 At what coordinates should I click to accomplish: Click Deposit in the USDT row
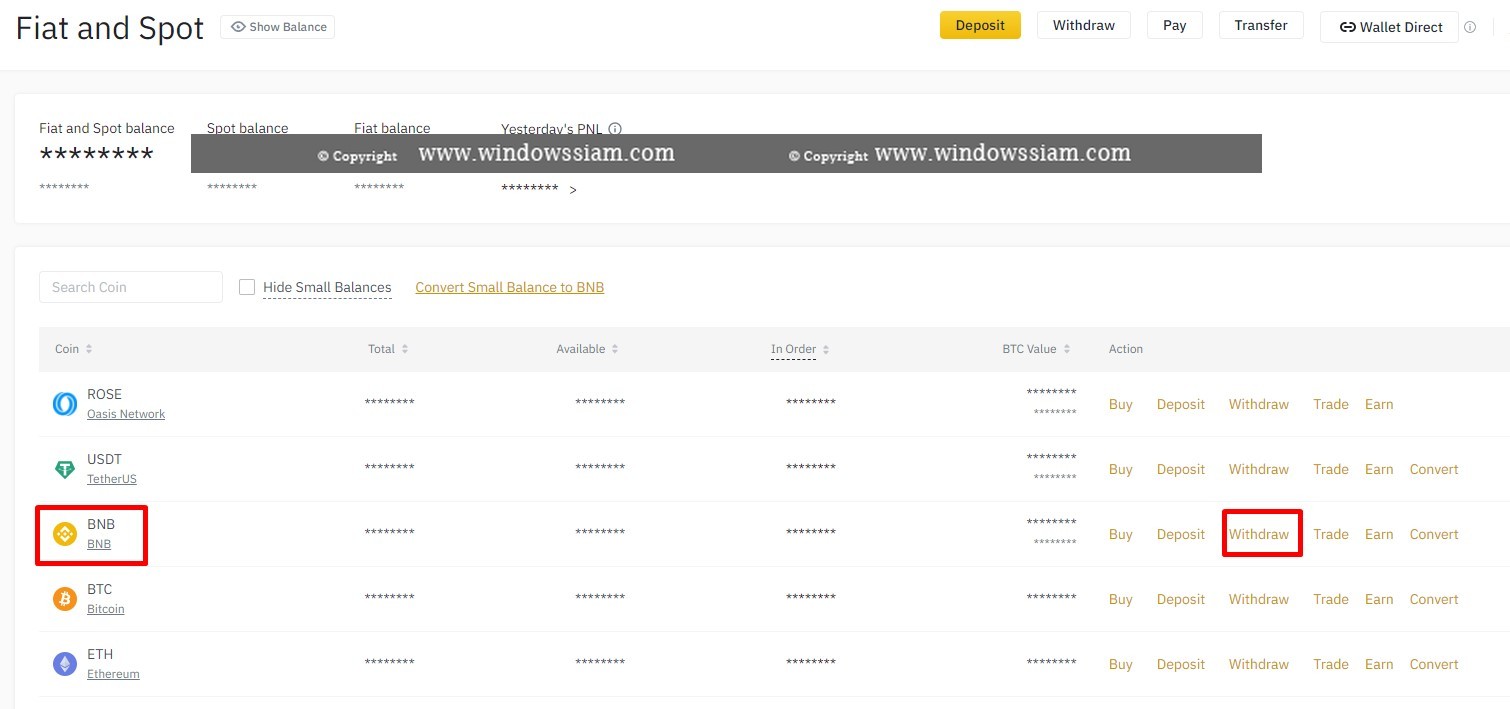pos(1181,469)
